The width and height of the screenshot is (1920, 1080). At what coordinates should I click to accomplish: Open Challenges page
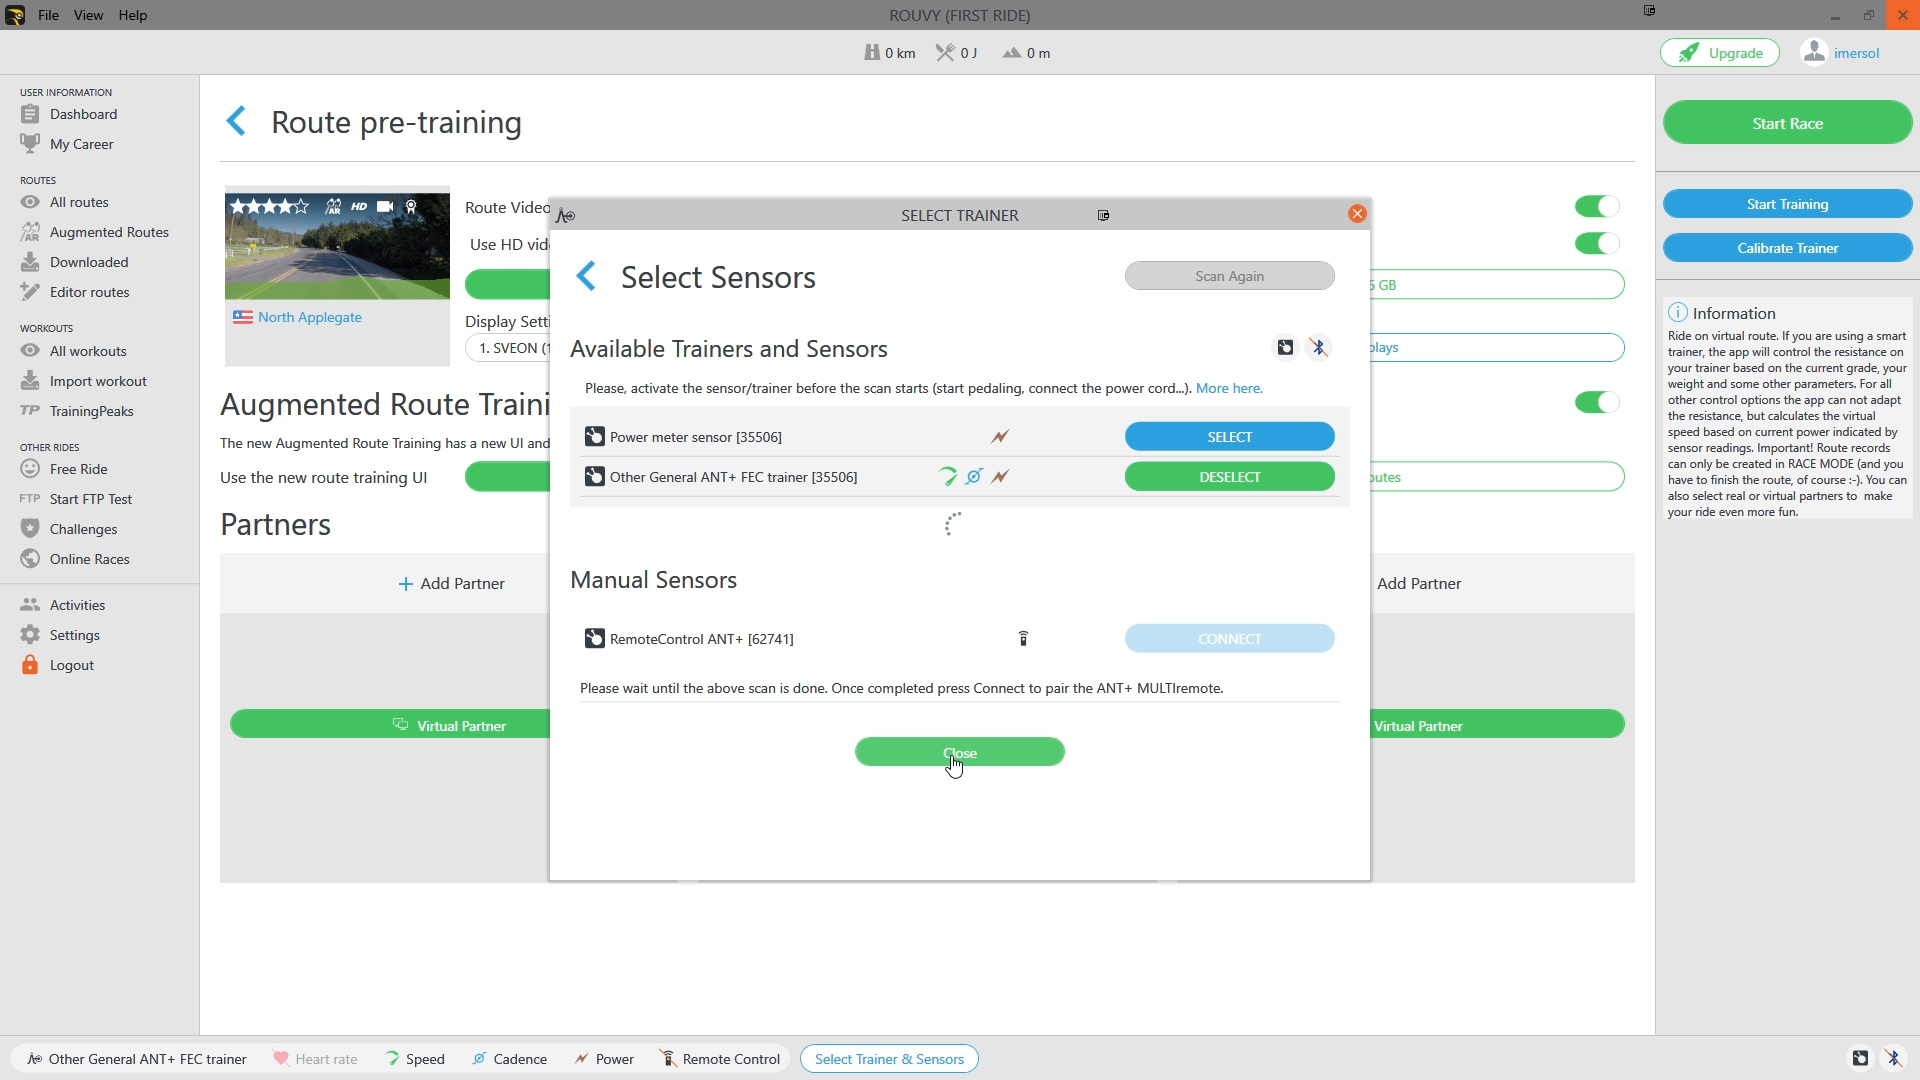point(69,529)
